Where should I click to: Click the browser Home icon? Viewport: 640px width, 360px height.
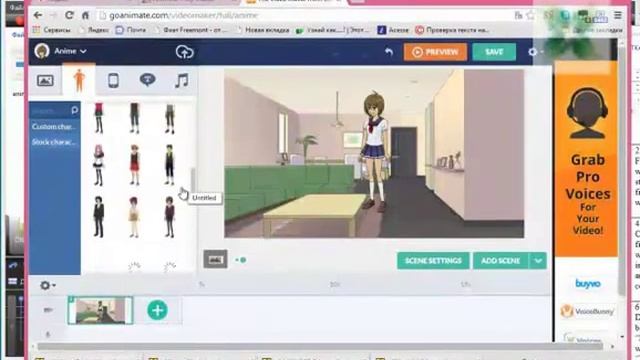85,16
